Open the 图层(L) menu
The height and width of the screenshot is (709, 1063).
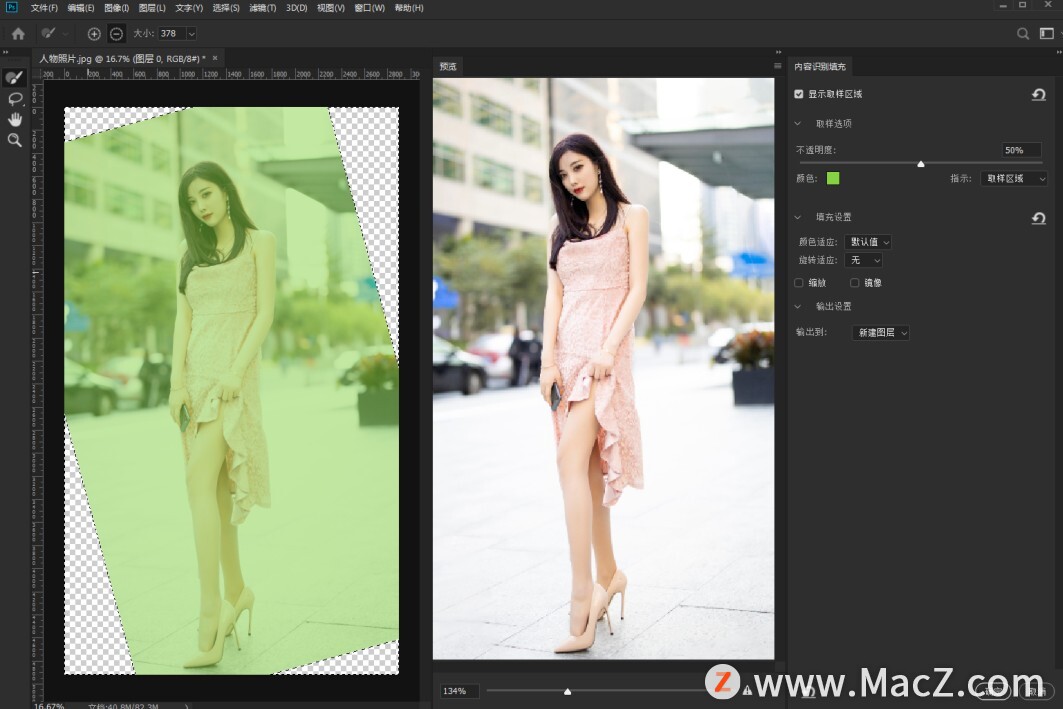152,8
